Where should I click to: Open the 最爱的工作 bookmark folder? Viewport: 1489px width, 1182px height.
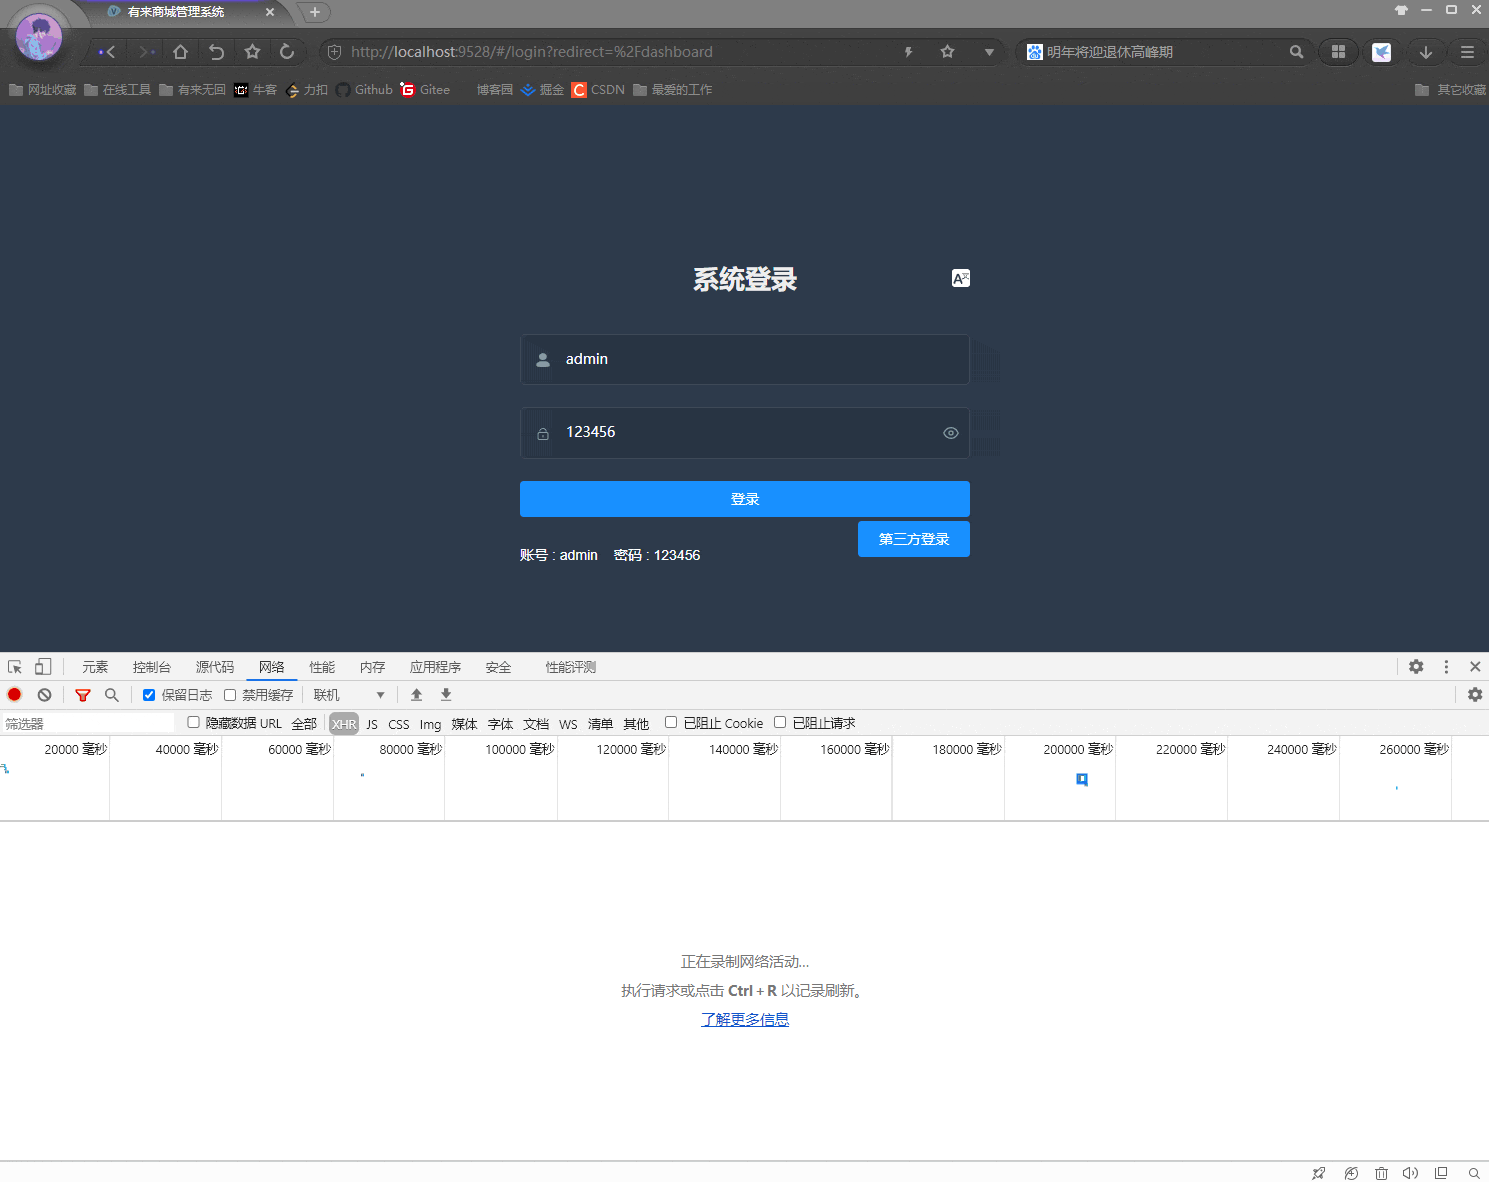[673, 90]
